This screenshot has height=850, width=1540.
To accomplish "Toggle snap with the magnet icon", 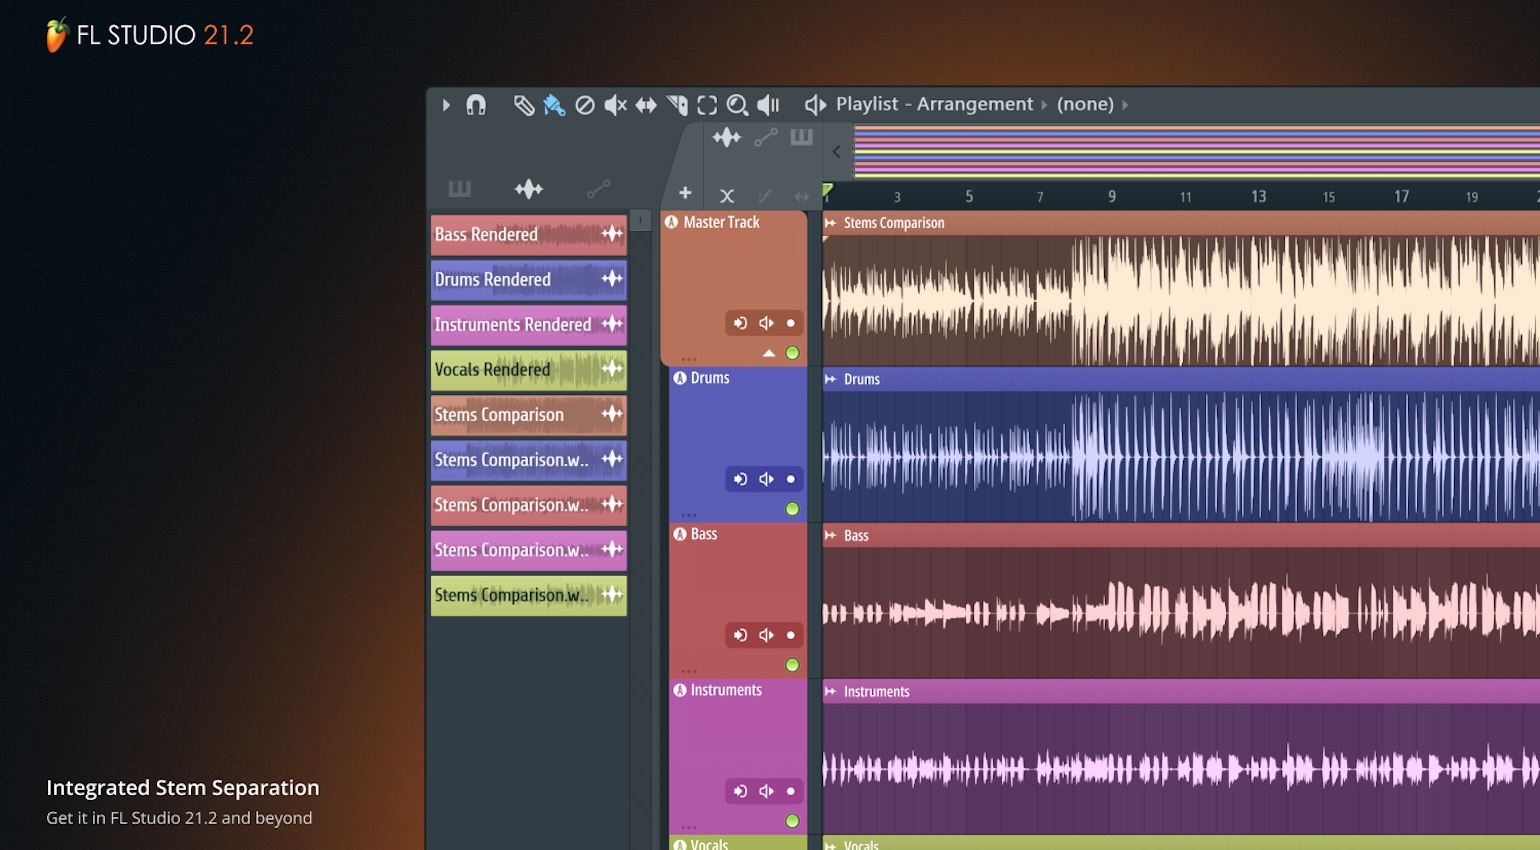I will [478, 104].
